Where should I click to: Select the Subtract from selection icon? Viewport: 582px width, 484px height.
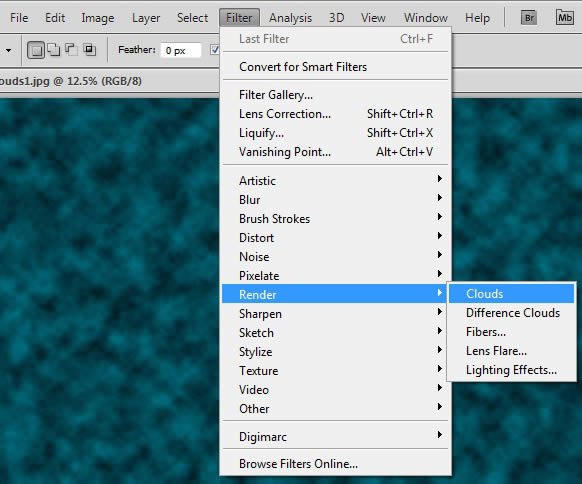(x=71, y=49)
